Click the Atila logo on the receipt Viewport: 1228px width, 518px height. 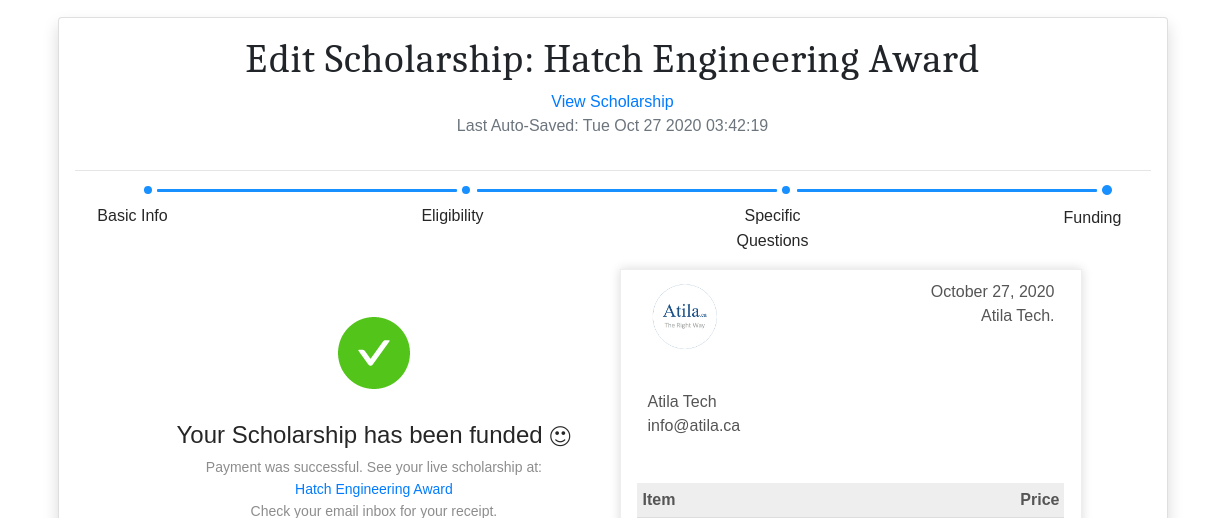[x=685, y=316]
